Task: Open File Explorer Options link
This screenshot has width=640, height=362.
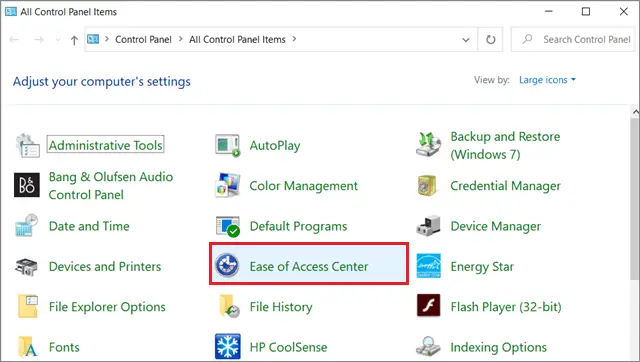Action: pyautogui.click(x=107, y=307)
